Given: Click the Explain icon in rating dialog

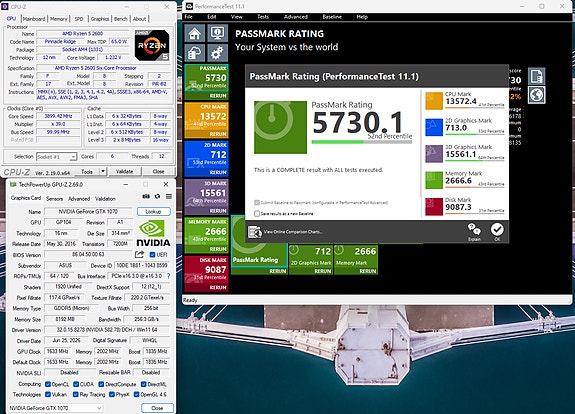Looking at the screenshot, I should pos(474,230).
